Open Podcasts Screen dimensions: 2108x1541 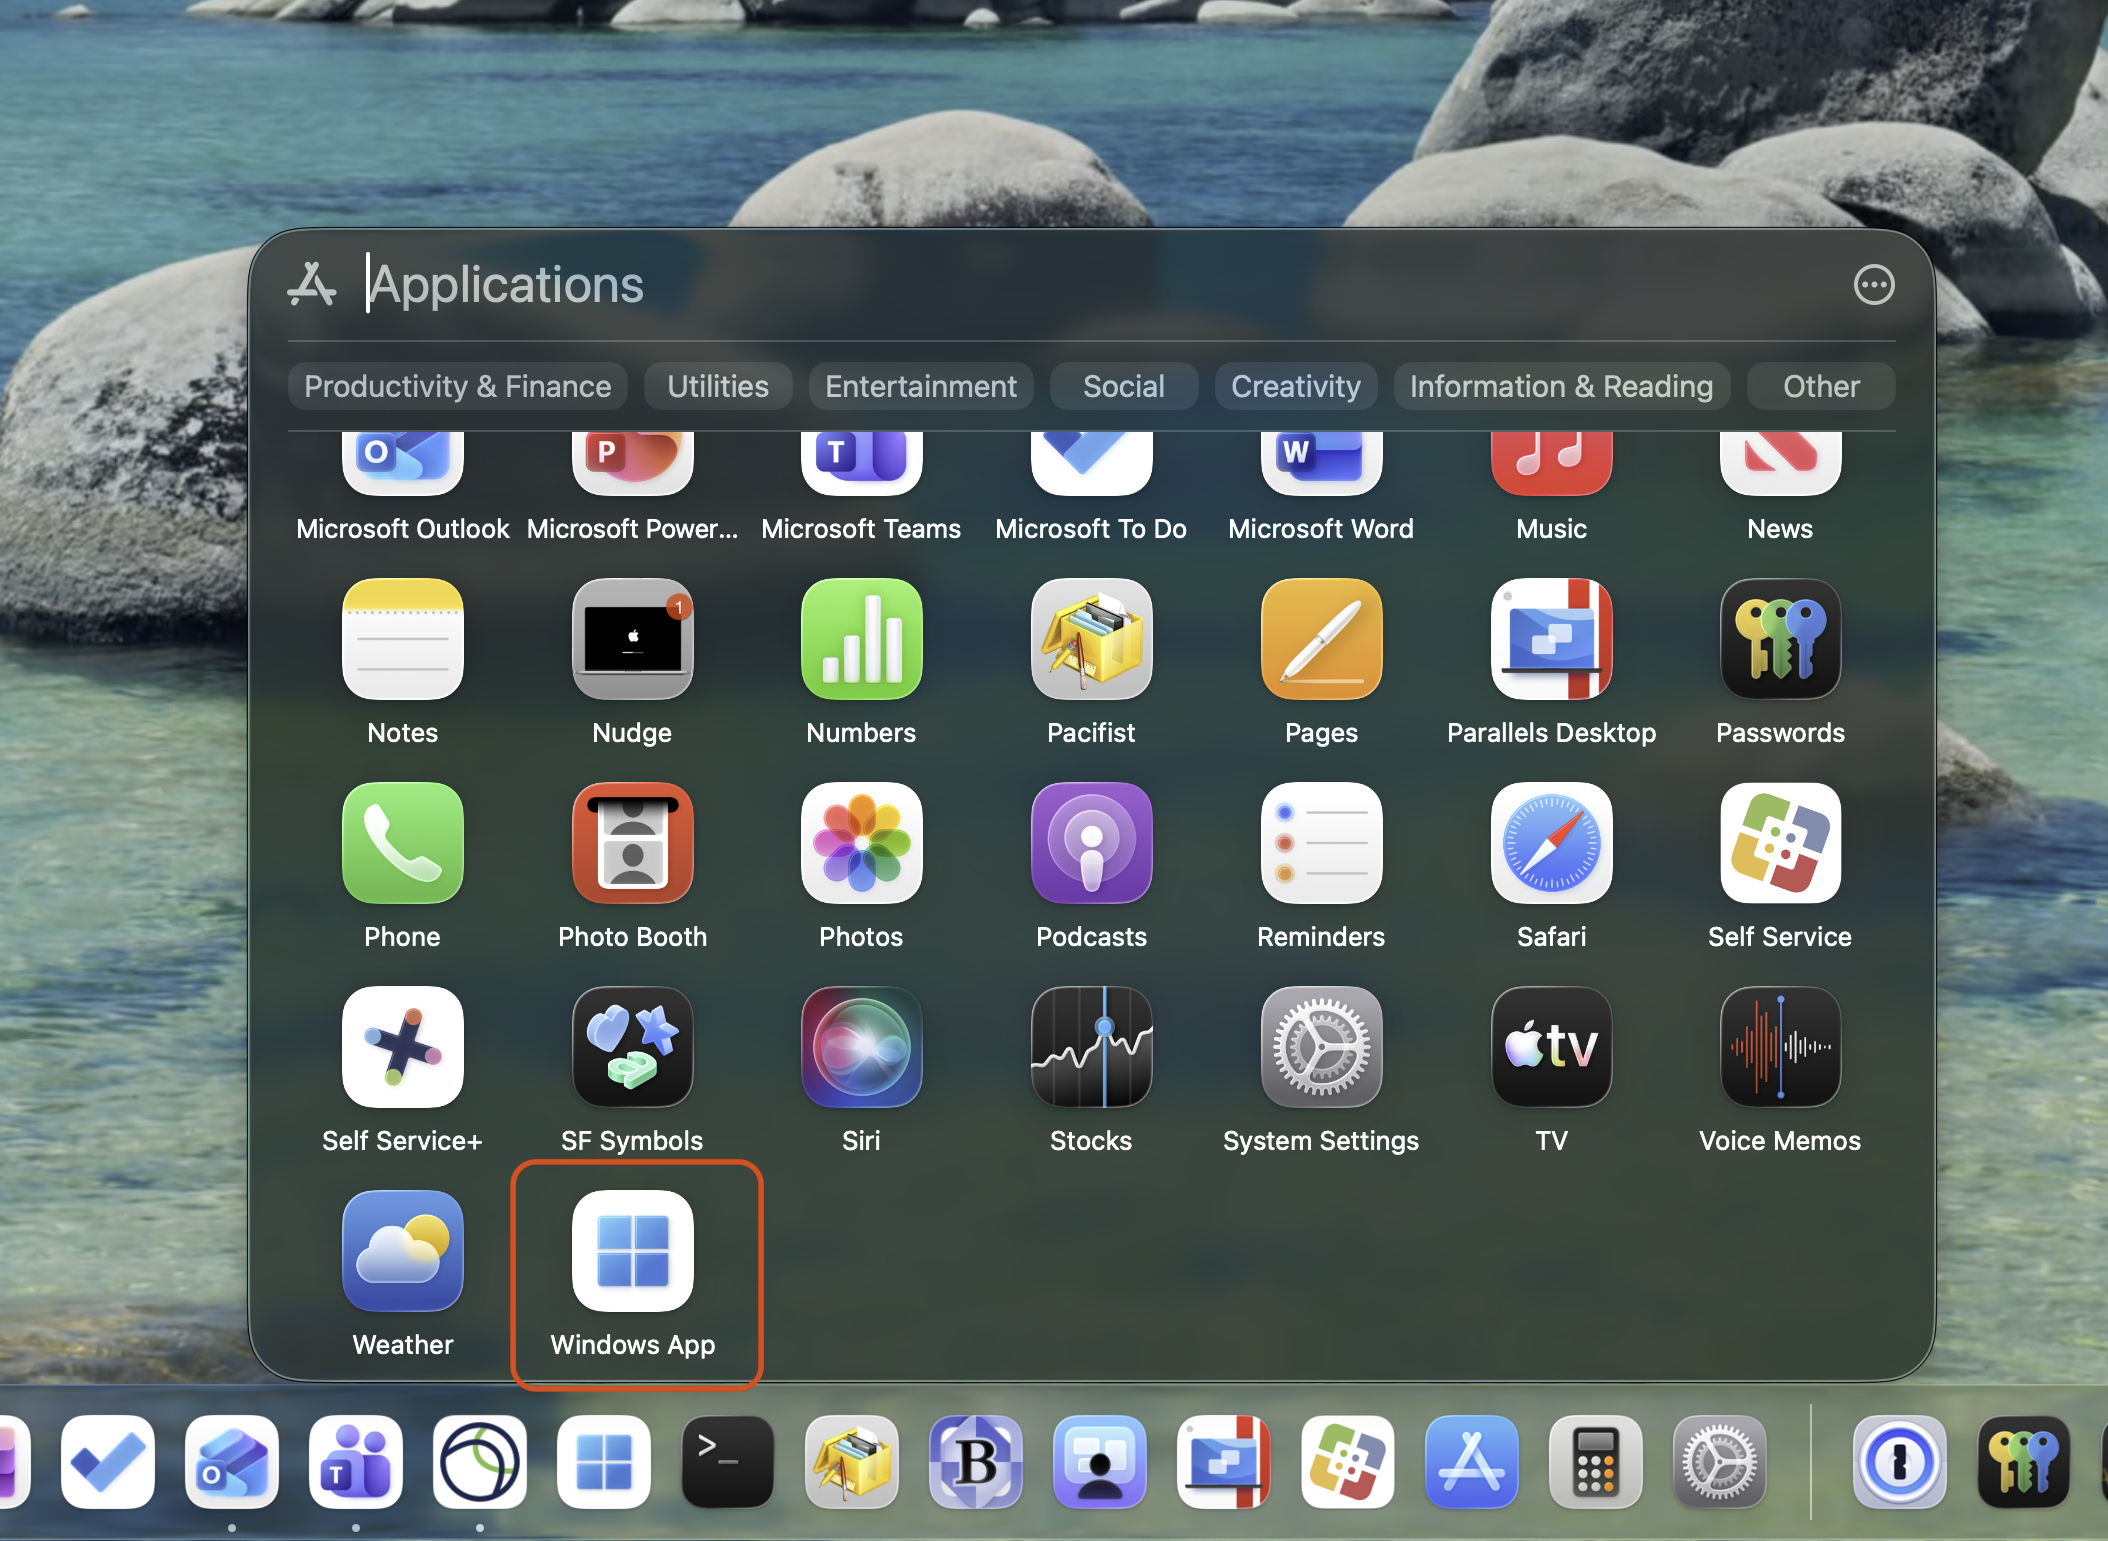(x=1092, y=844)
